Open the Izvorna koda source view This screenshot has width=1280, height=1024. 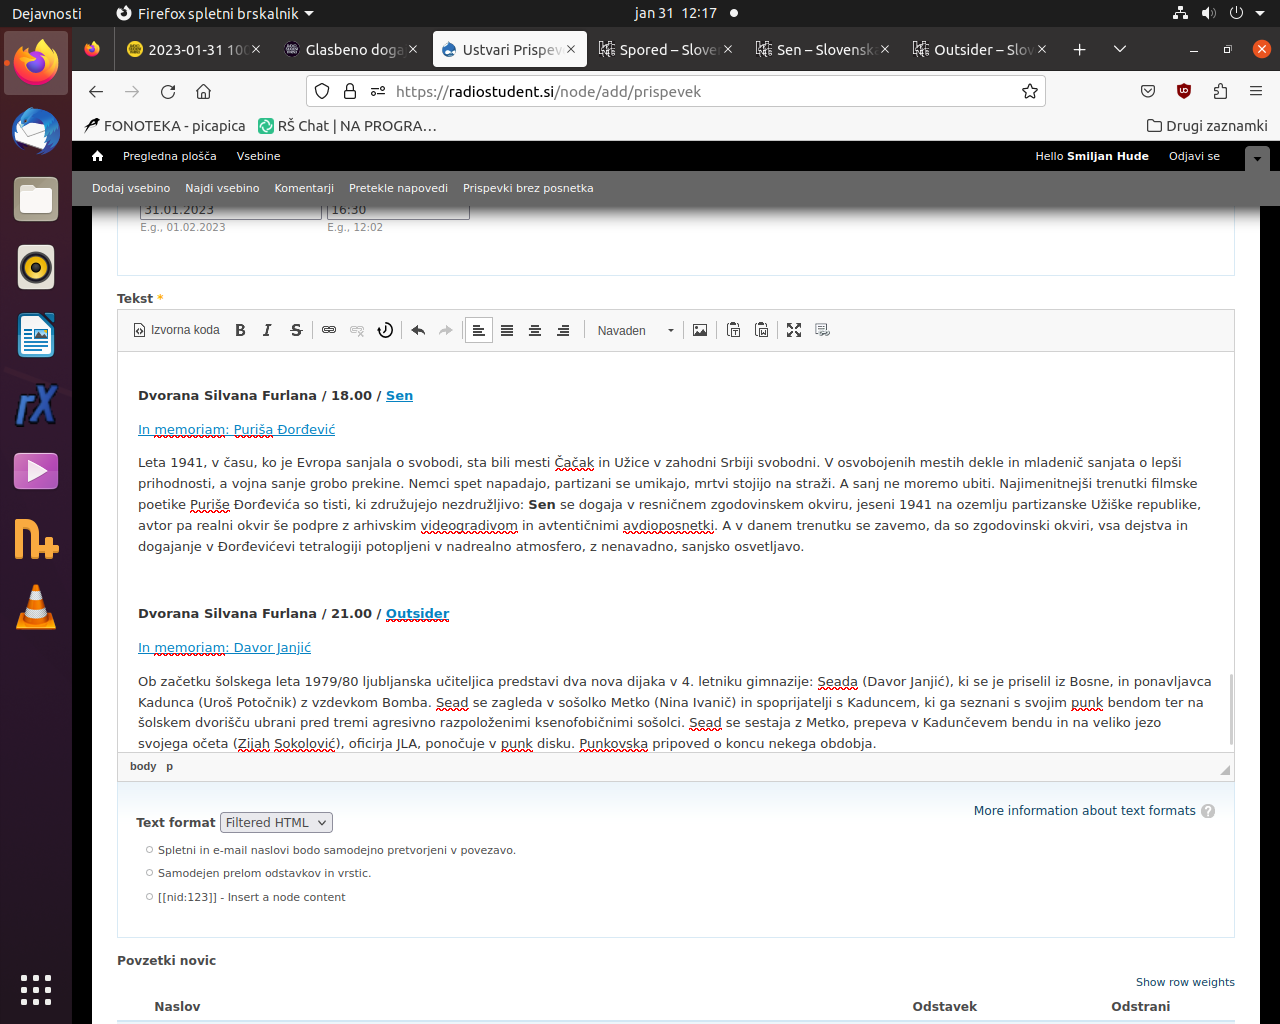click(x=176, y=330)
